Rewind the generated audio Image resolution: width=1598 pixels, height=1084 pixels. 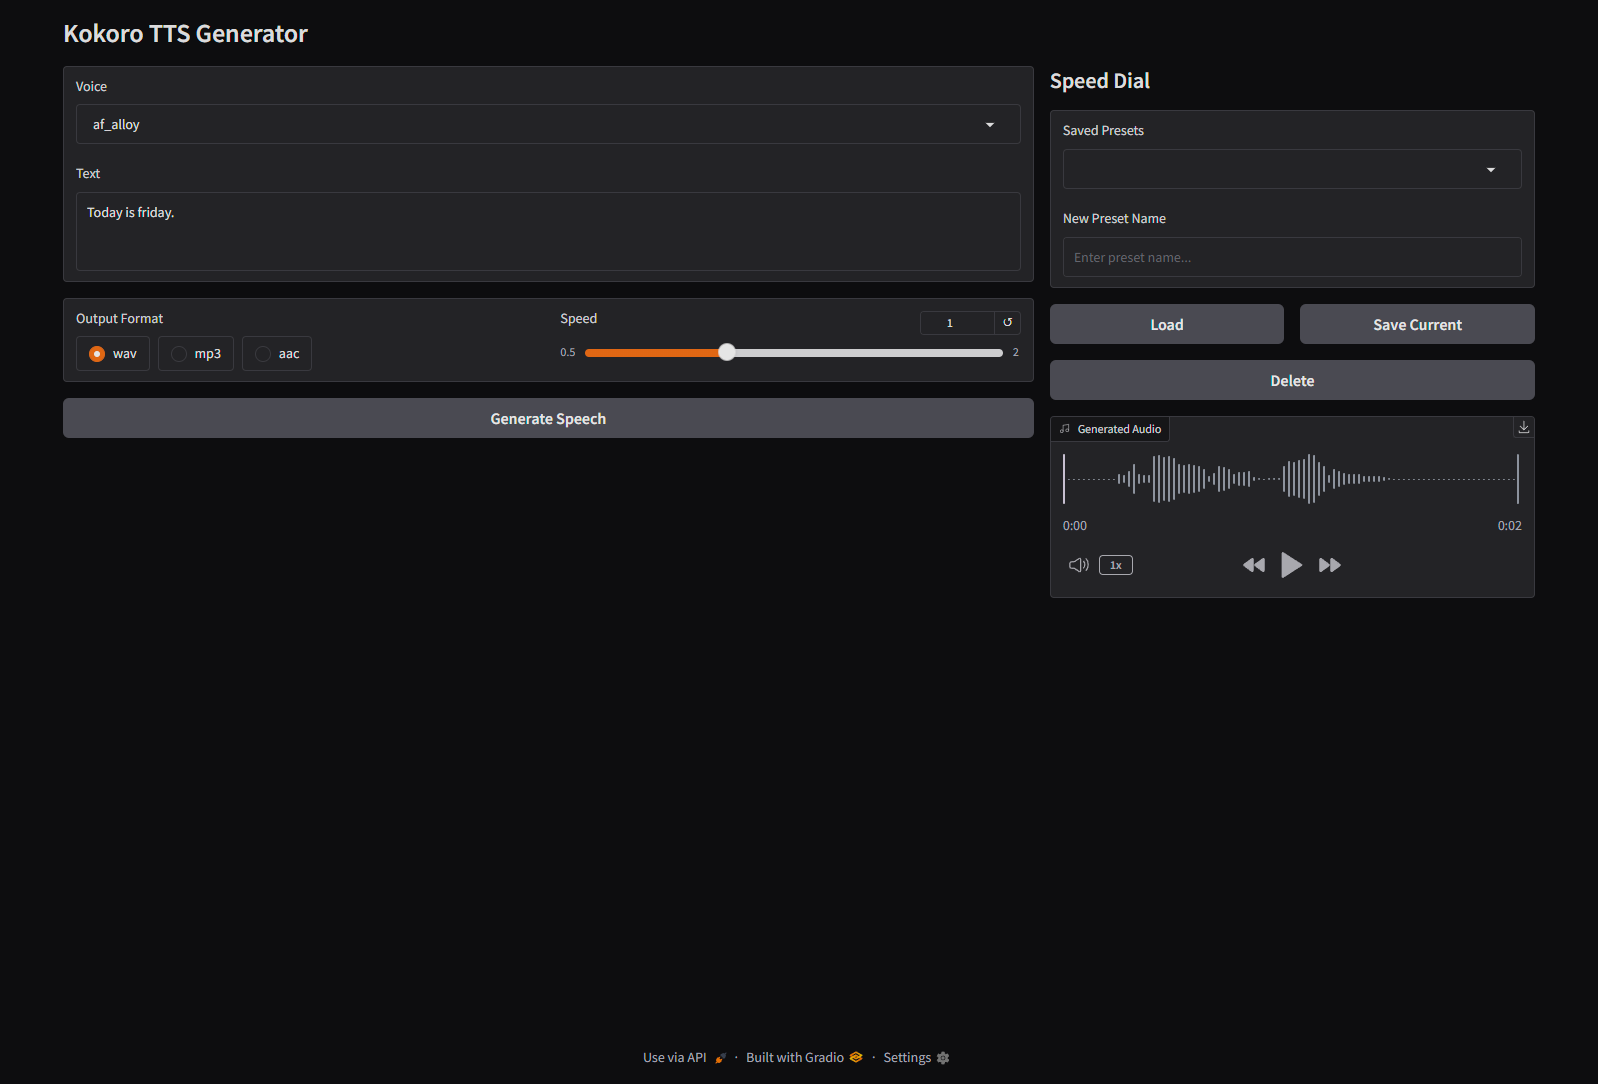click(1254, 565)
